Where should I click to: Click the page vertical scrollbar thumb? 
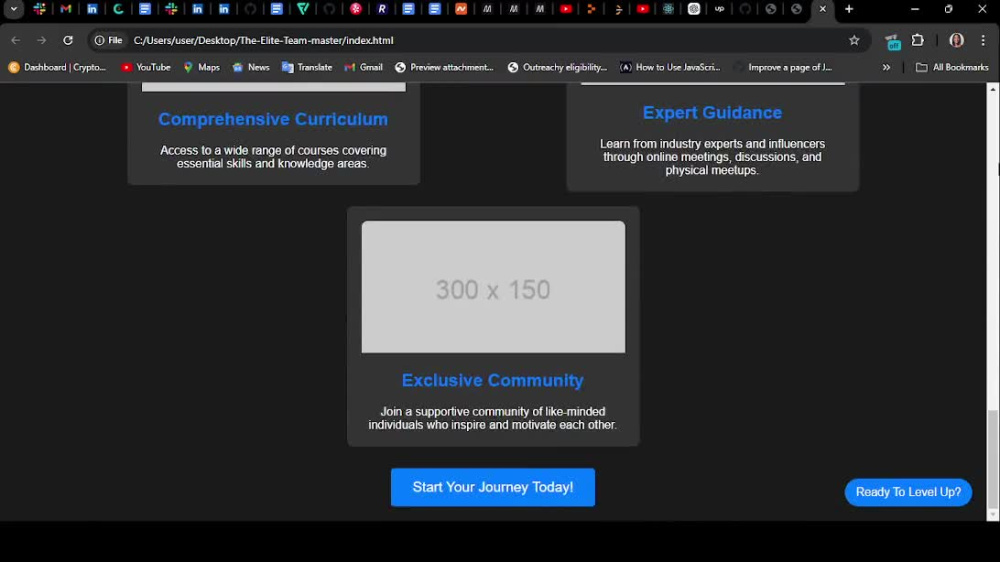point(993,459)
